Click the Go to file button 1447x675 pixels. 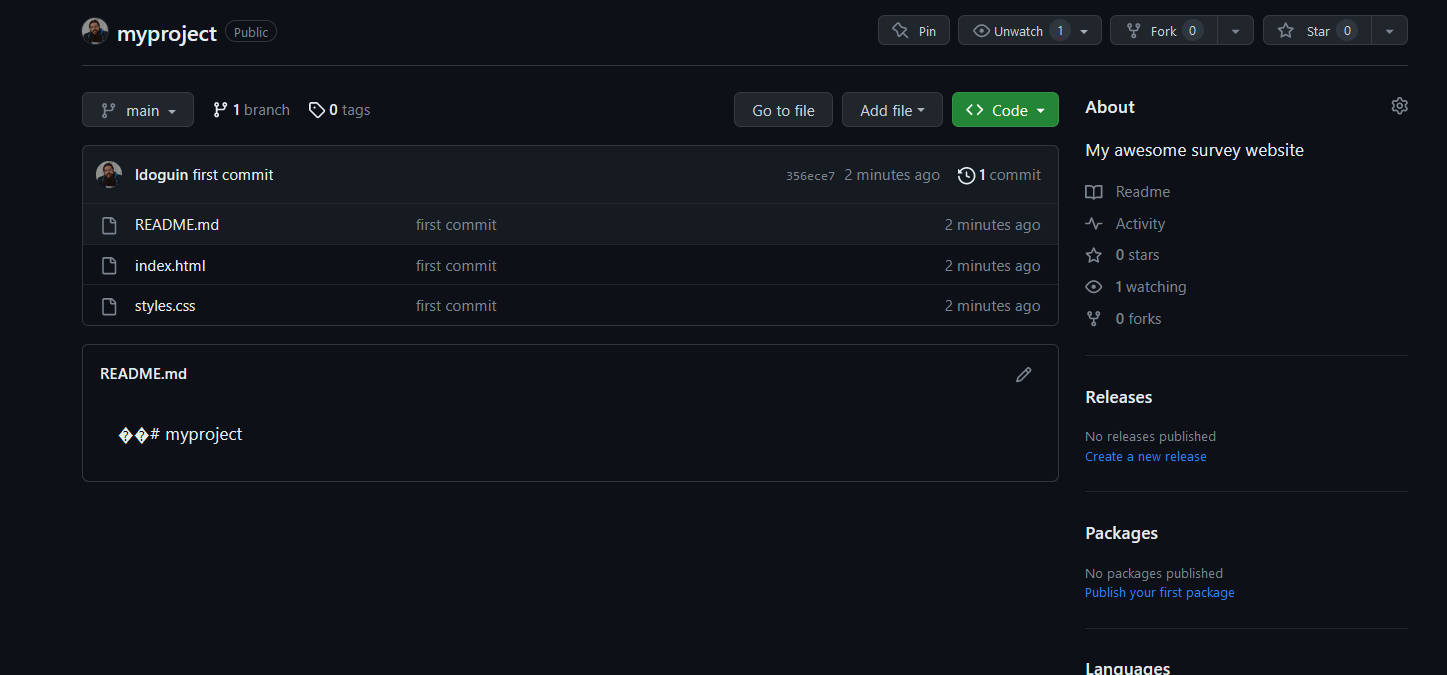point(783,110)
